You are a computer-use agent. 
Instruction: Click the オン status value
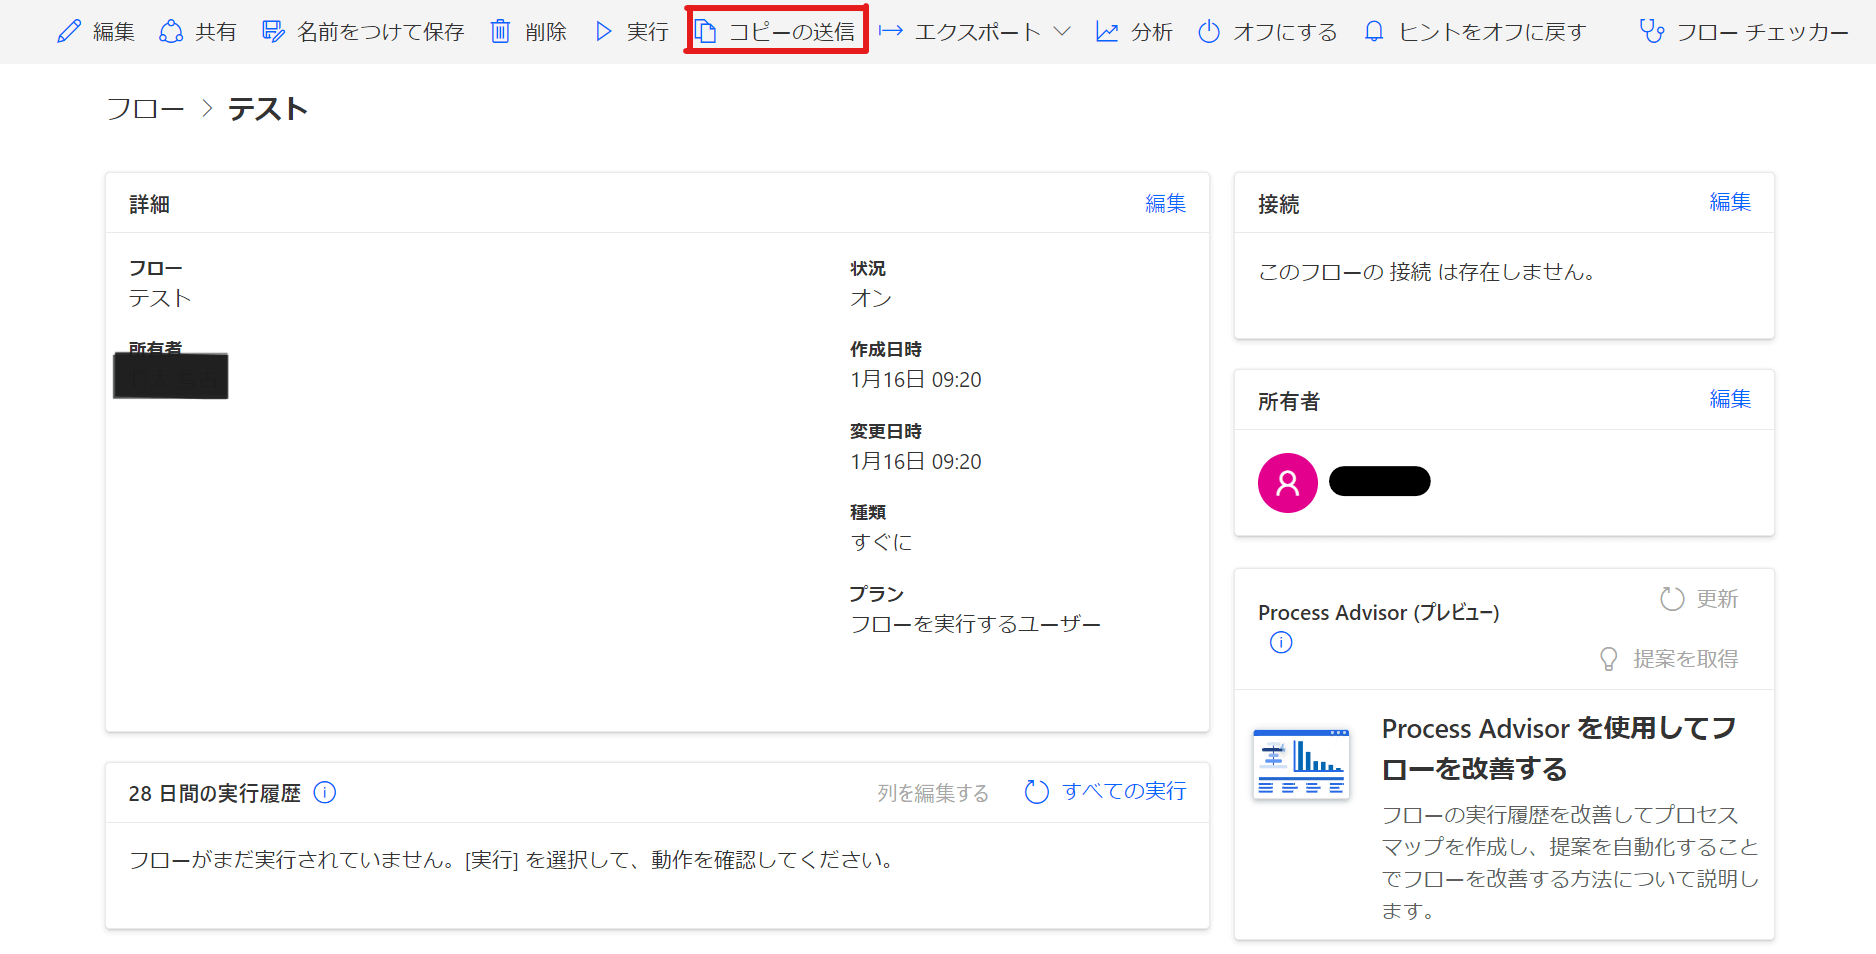pos(871,298)
